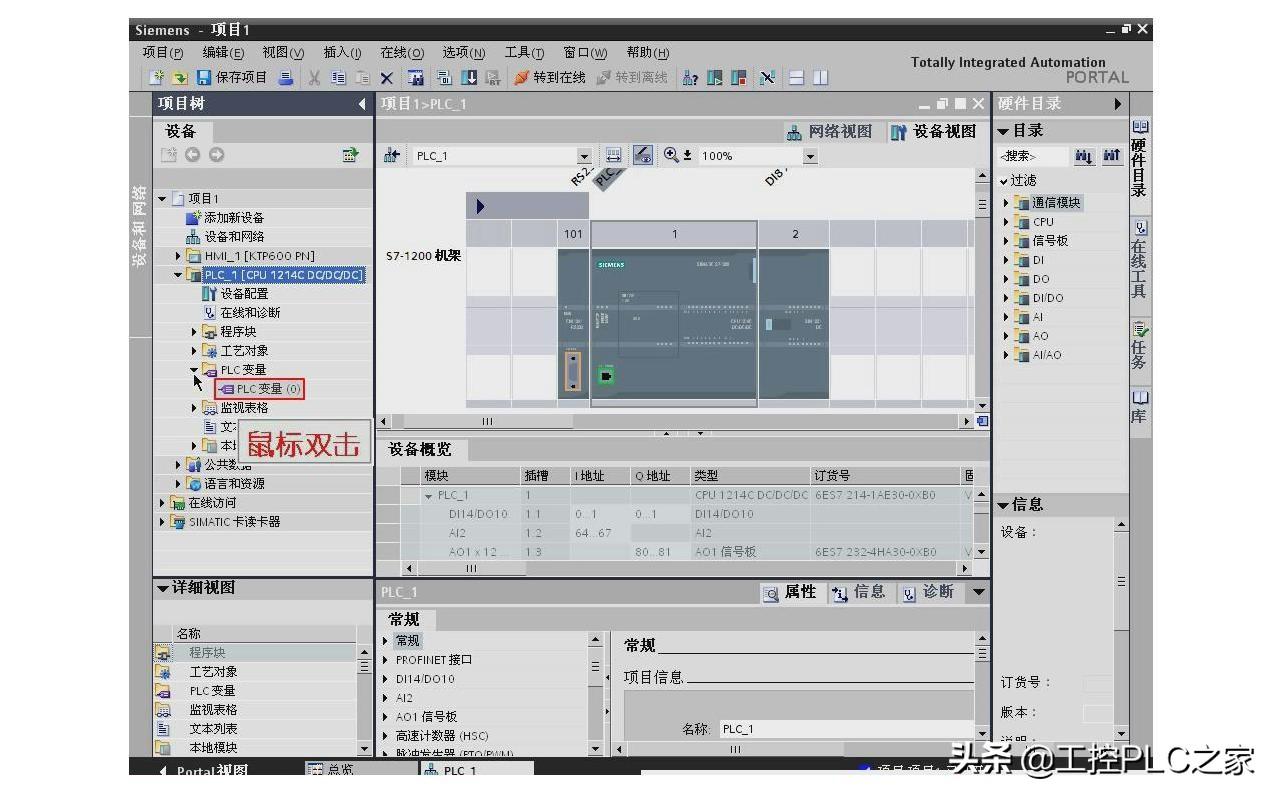Expand the 工艺对象 folder
Screen dimensions: 1280x800
tap(195, 351)
